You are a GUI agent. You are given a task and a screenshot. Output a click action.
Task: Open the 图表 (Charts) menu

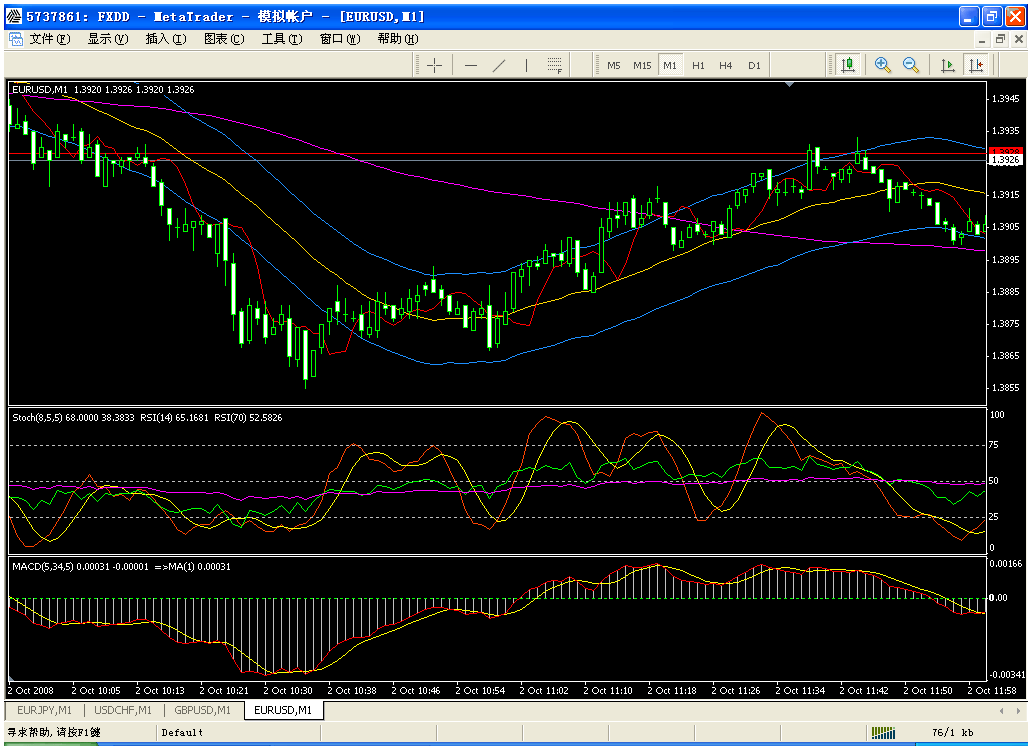pyautogui.click(x=223, y=39)
